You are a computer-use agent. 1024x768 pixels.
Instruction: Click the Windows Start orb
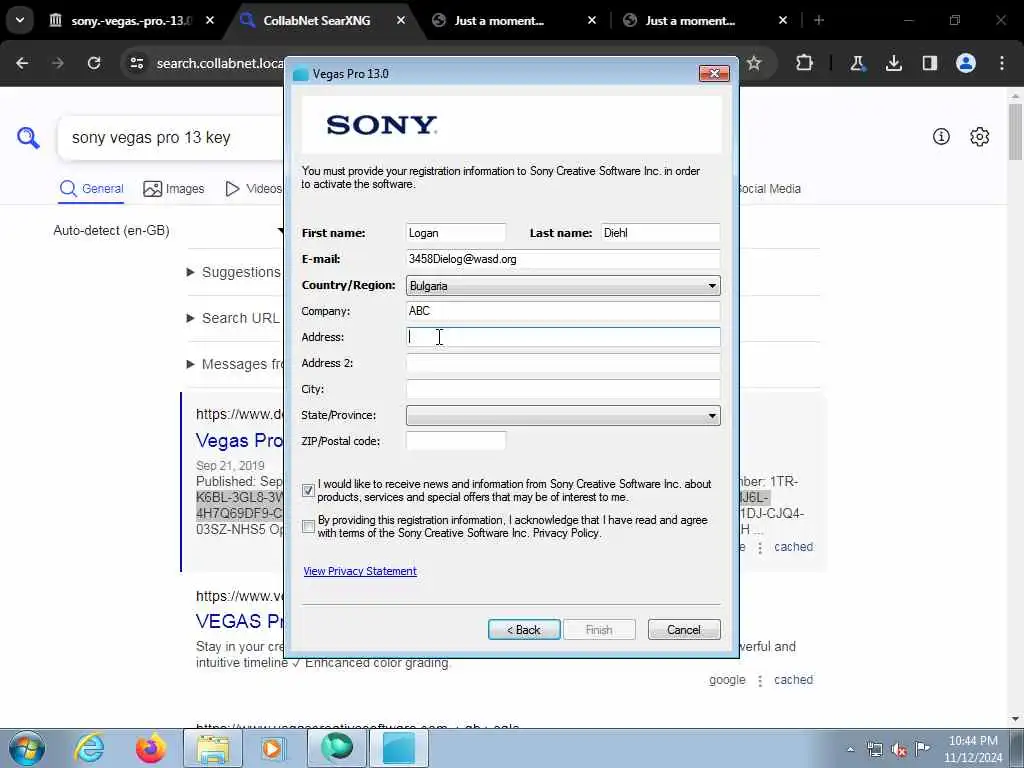(x=27, y=748)
